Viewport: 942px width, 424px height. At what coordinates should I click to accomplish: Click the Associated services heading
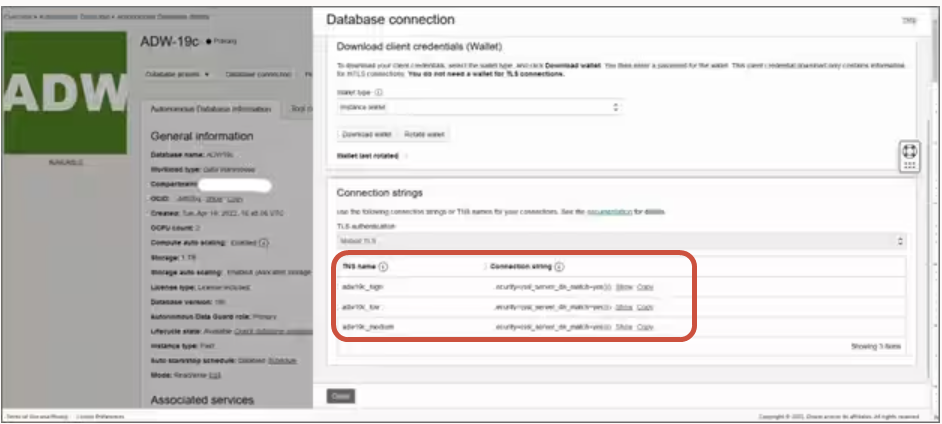(x=202, y=400)
